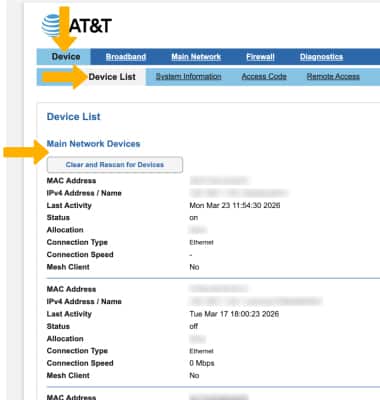The height and width of the screenshot is (400, 380).
Task: Click the AT&T wordmark text
Action: coord(90,26)
